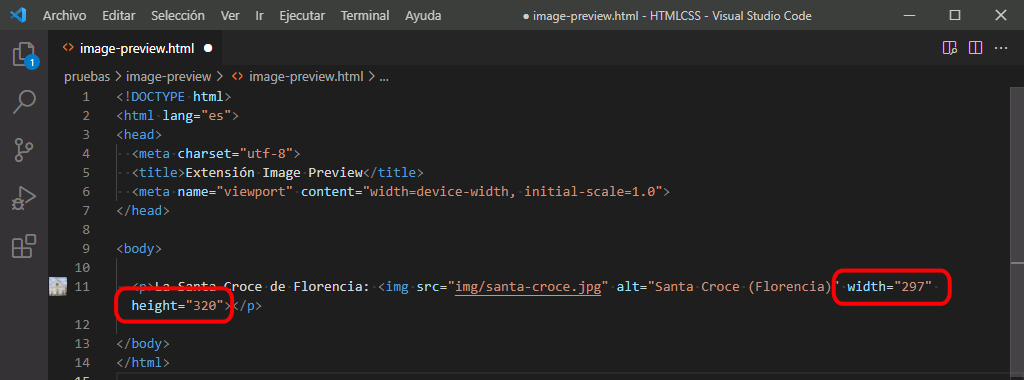Click the ellipsis breadcrumb symbol
Viewport: 1024px width, 380px height.
(x=384, y=77)
